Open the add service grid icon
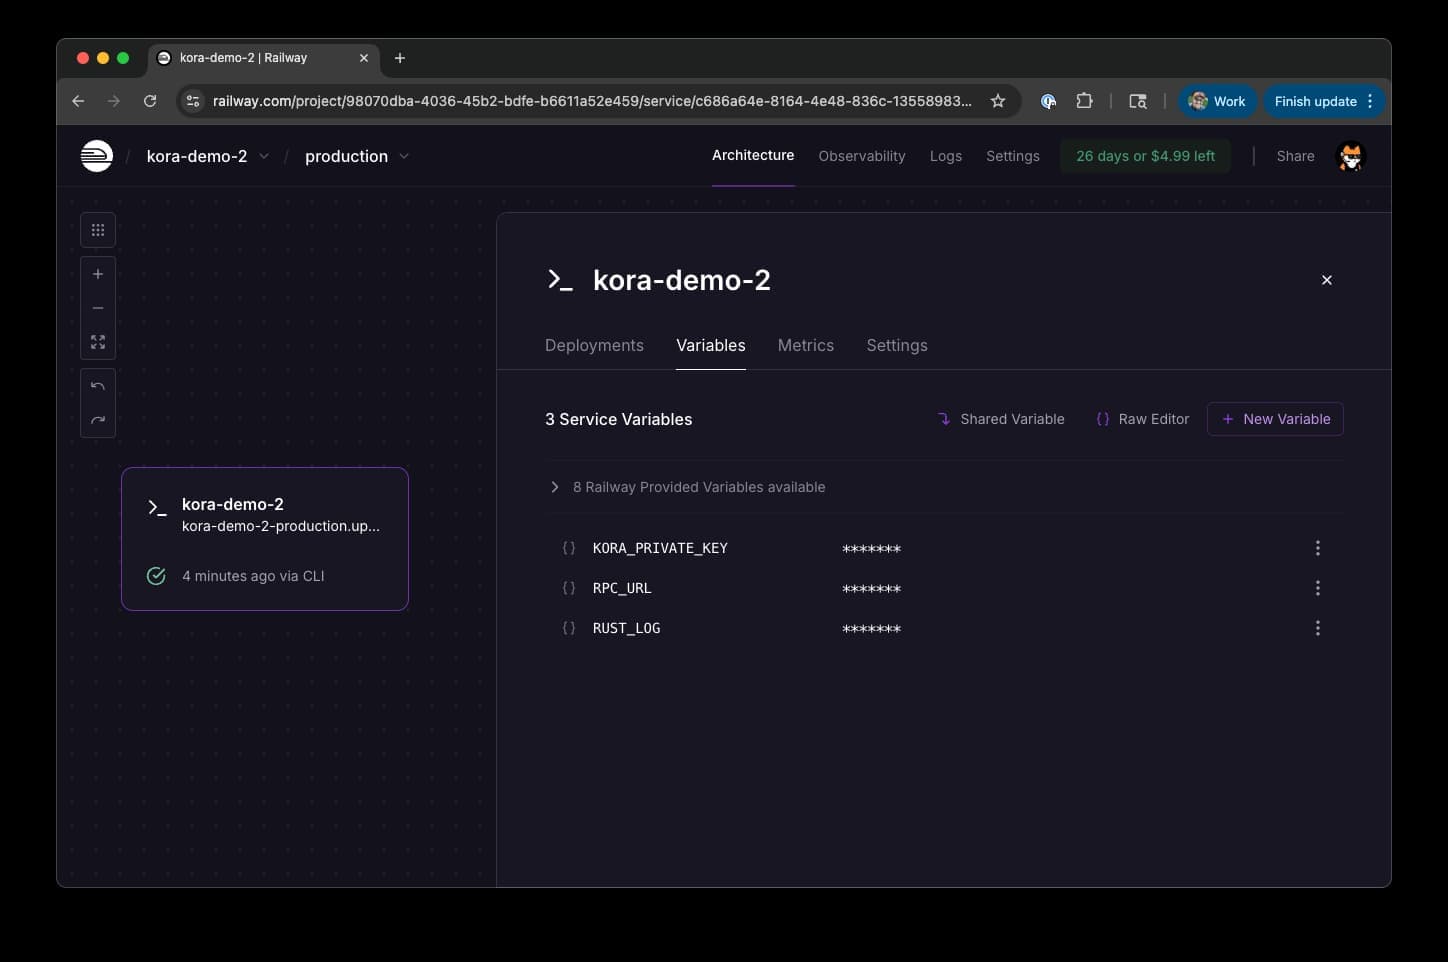Viewport: 1448px width, 962px height. coord(97,229)
